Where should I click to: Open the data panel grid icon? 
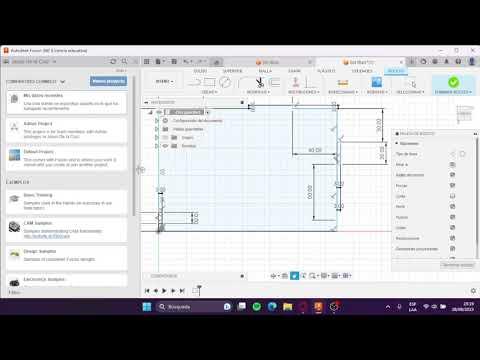click(146, 61)
